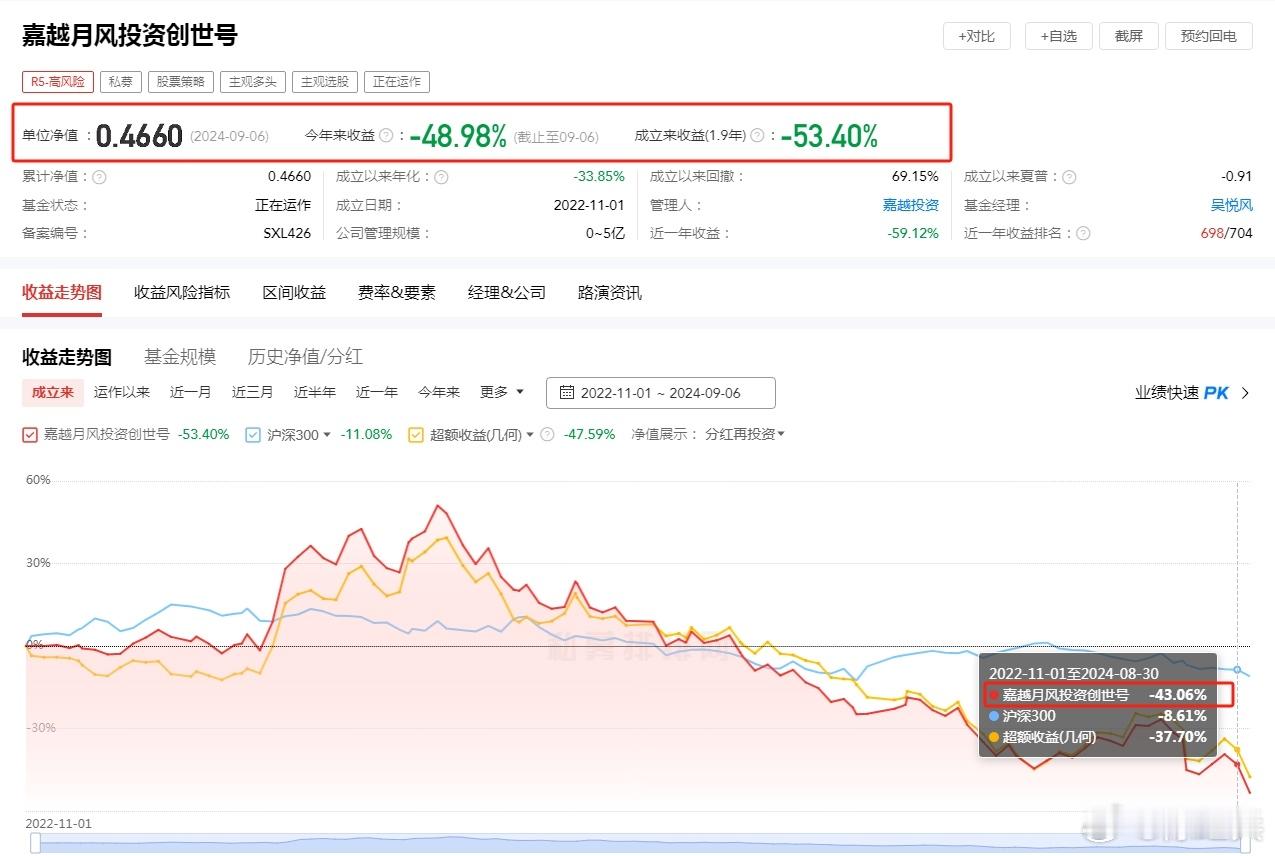Toggle 嘉越月风投资创世号 series checkbox
The image size is (1275, 856).
(x=30, y=435)
